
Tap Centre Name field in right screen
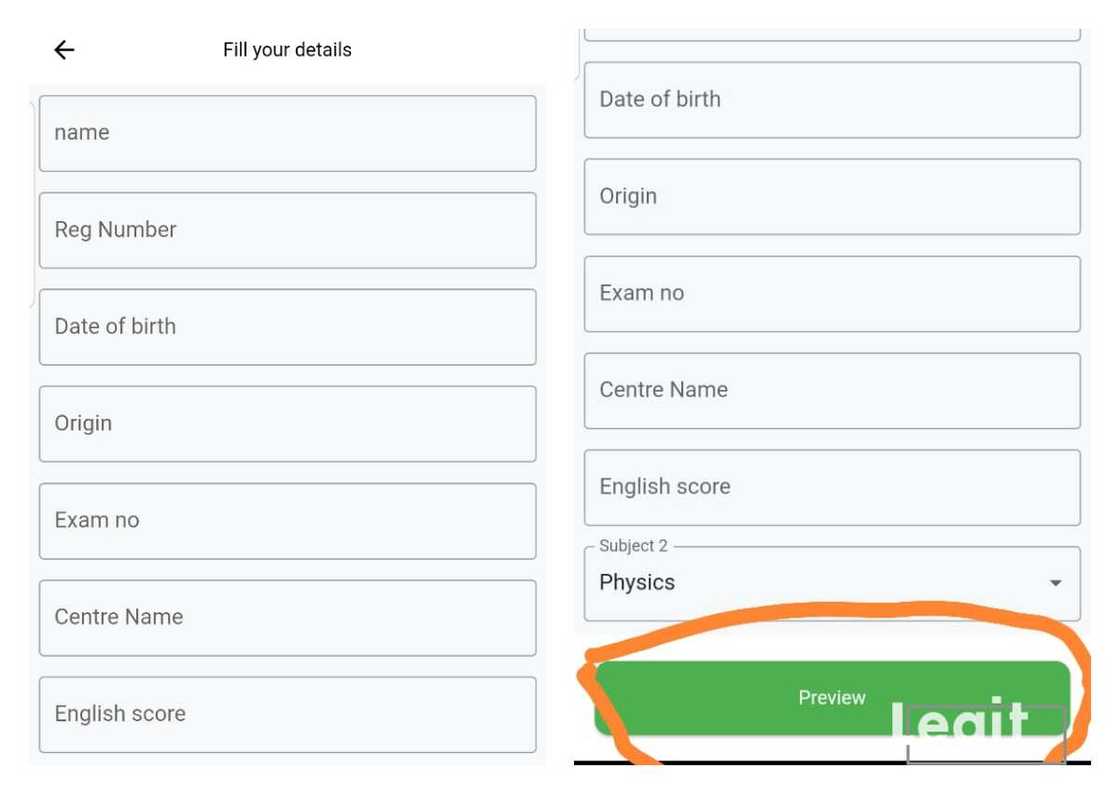coord(832,391)
